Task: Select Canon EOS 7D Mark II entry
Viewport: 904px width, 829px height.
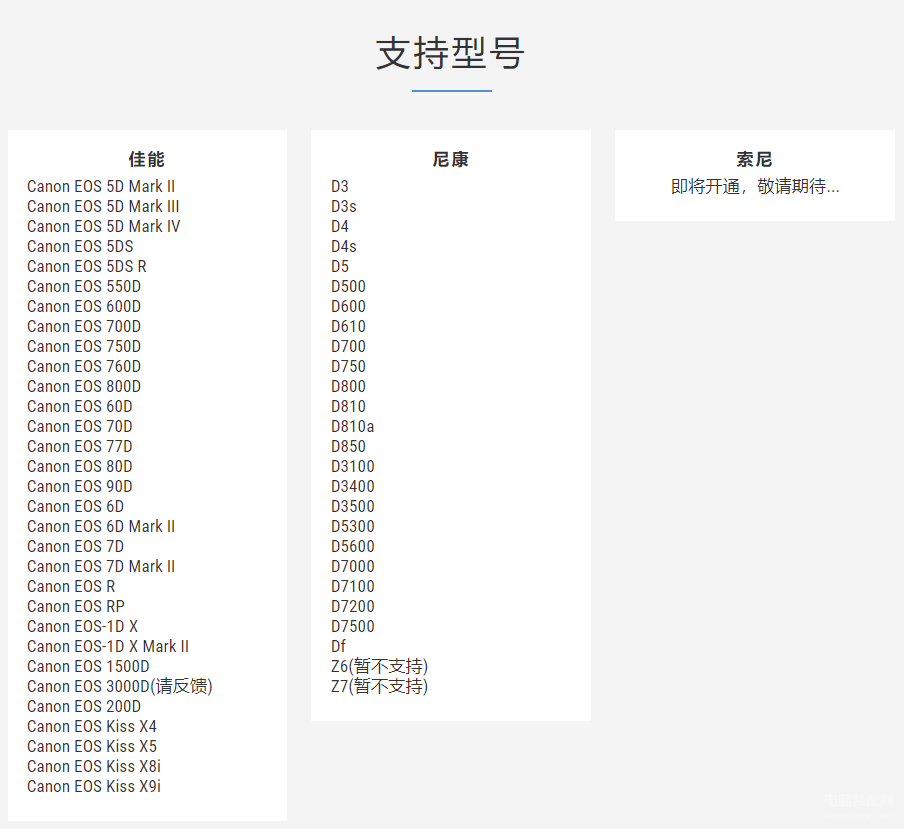Action: 101,566
